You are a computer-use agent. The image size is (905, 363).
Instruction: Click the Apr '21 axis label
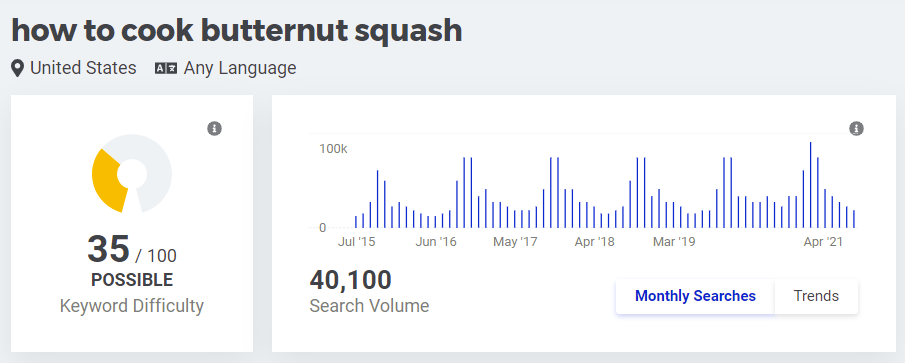pyautogui.click(x=823, y=242)
